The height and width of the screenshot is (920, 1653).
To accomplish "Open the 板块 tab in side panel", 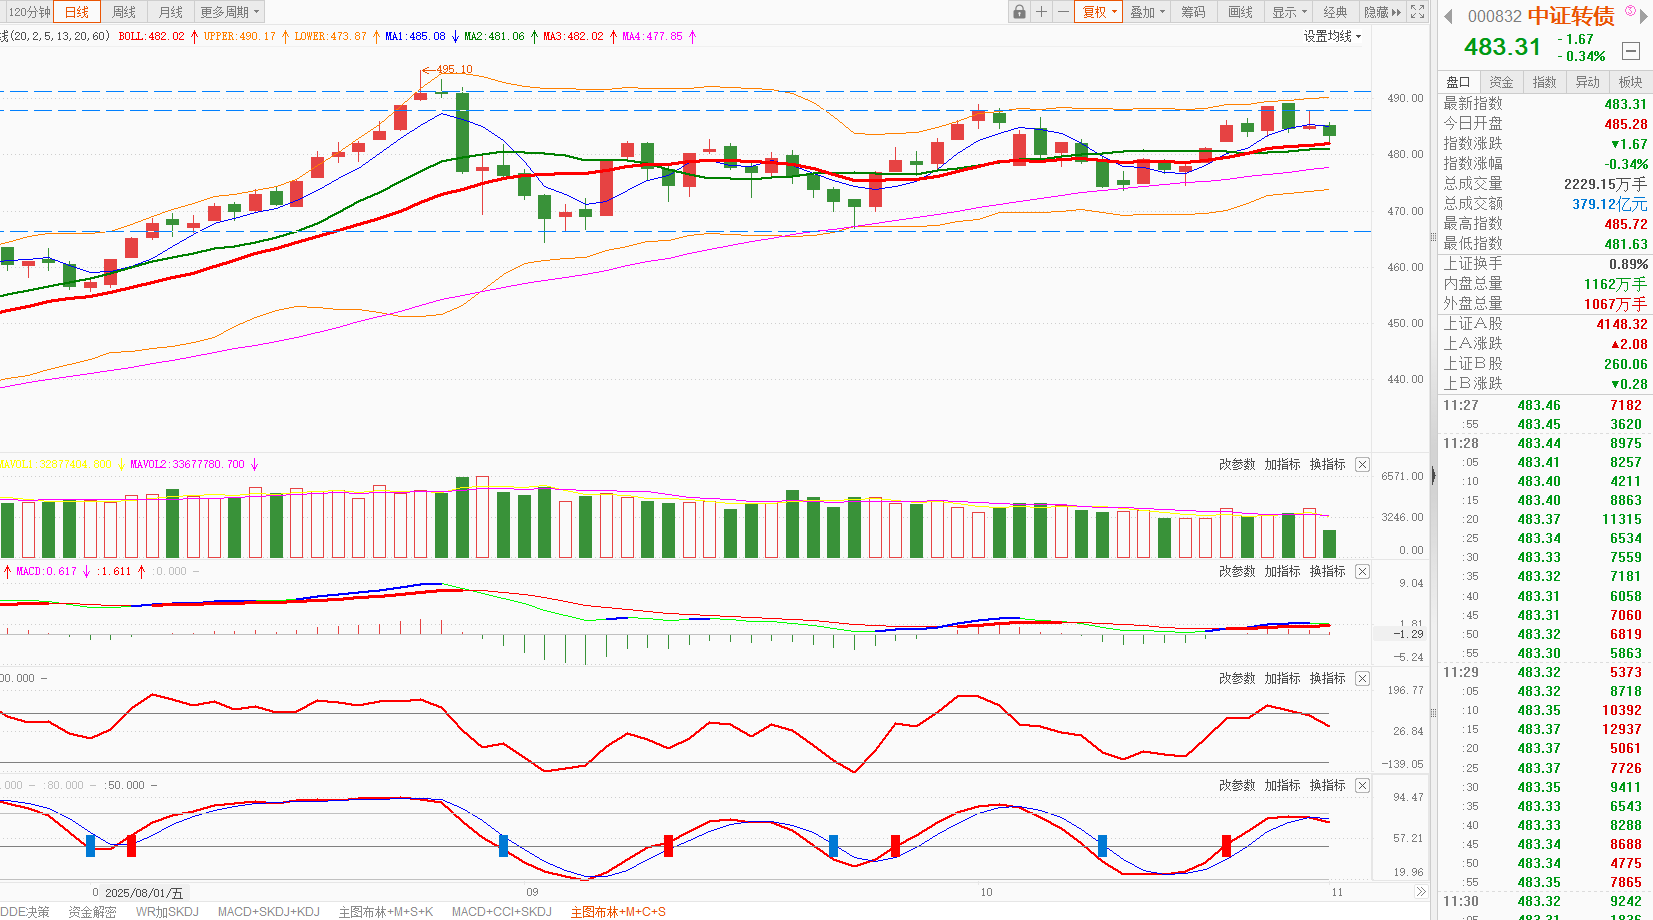I will tap(1631, 82).
